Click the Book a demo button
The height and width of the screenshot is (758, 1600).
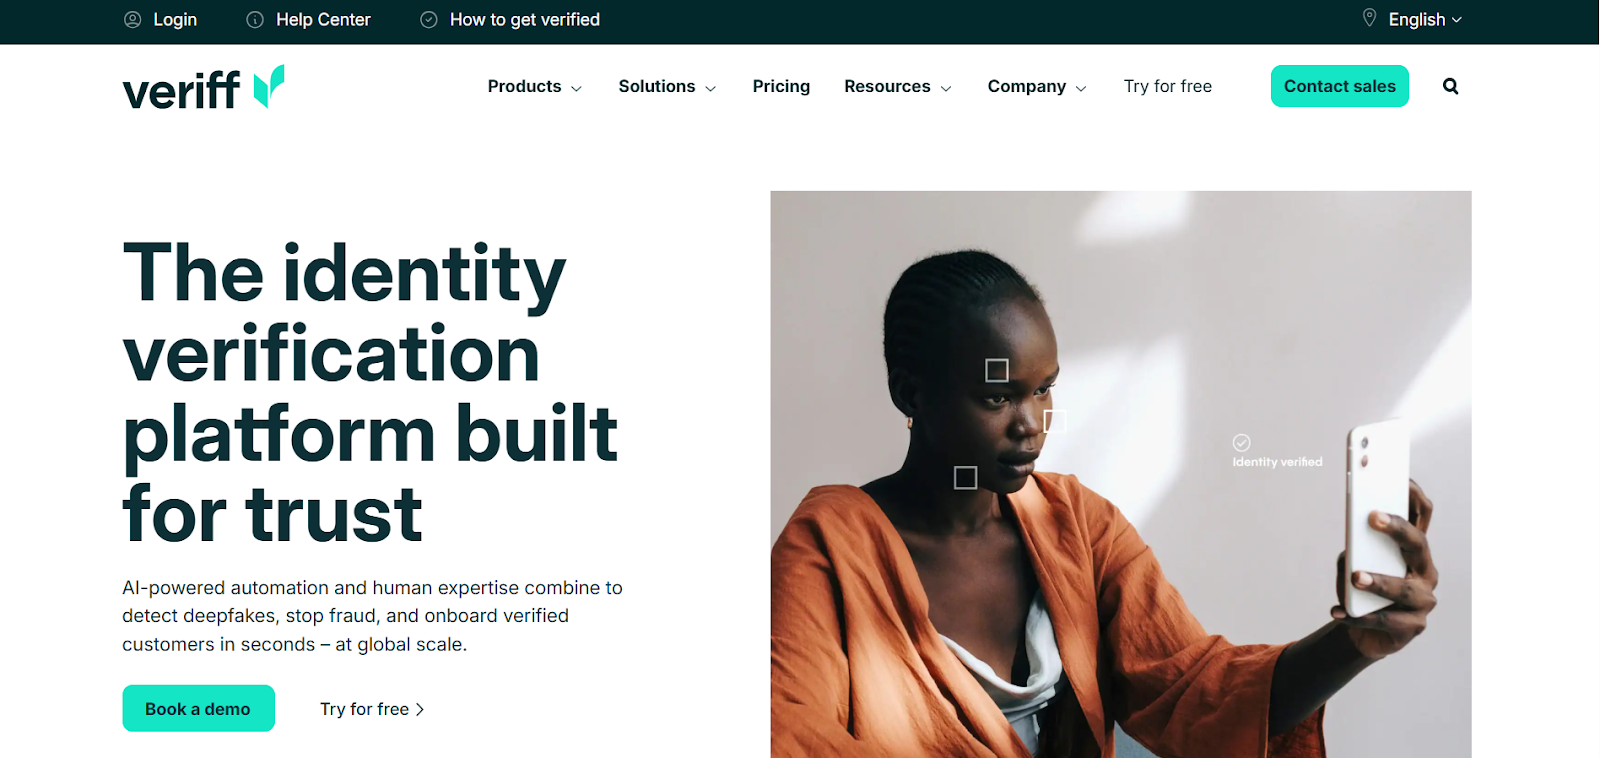198,708
